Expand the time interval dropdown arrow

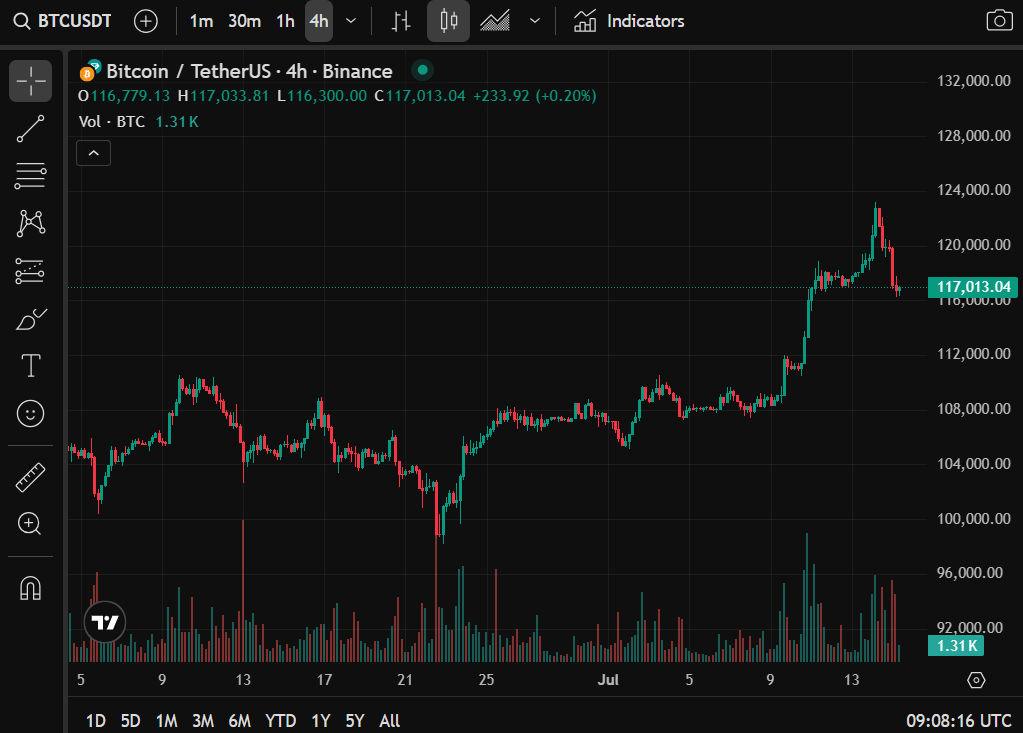coord(351,21)
